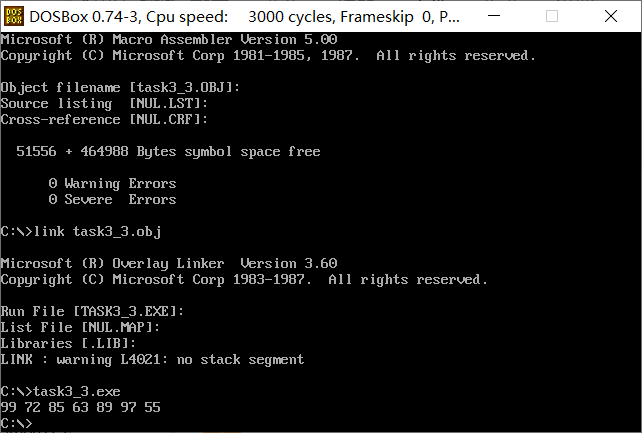The image size is (642, 433).
Task: Close the DOSBox window
Action: (x=617, y=16)
